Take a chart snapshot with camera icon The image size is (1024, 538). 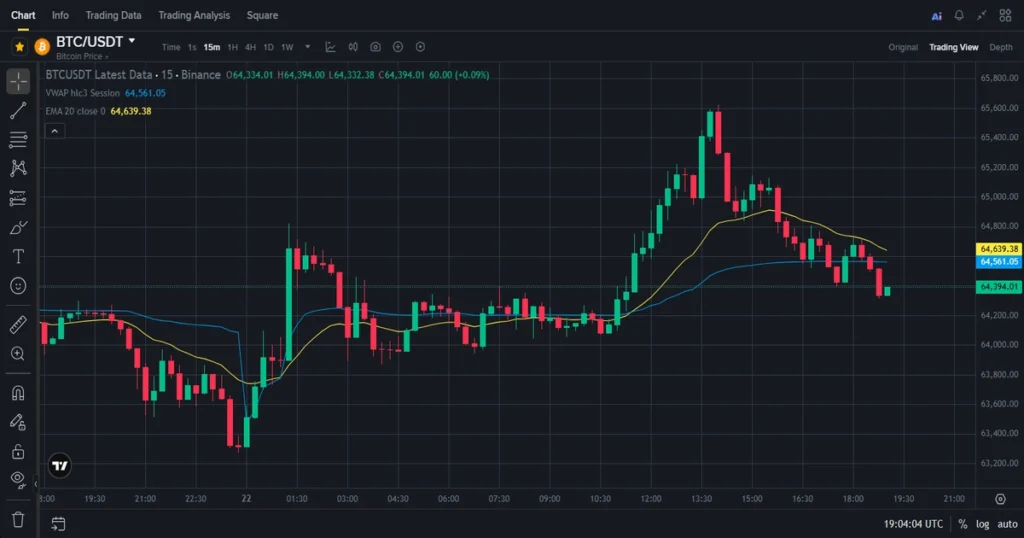376,47
